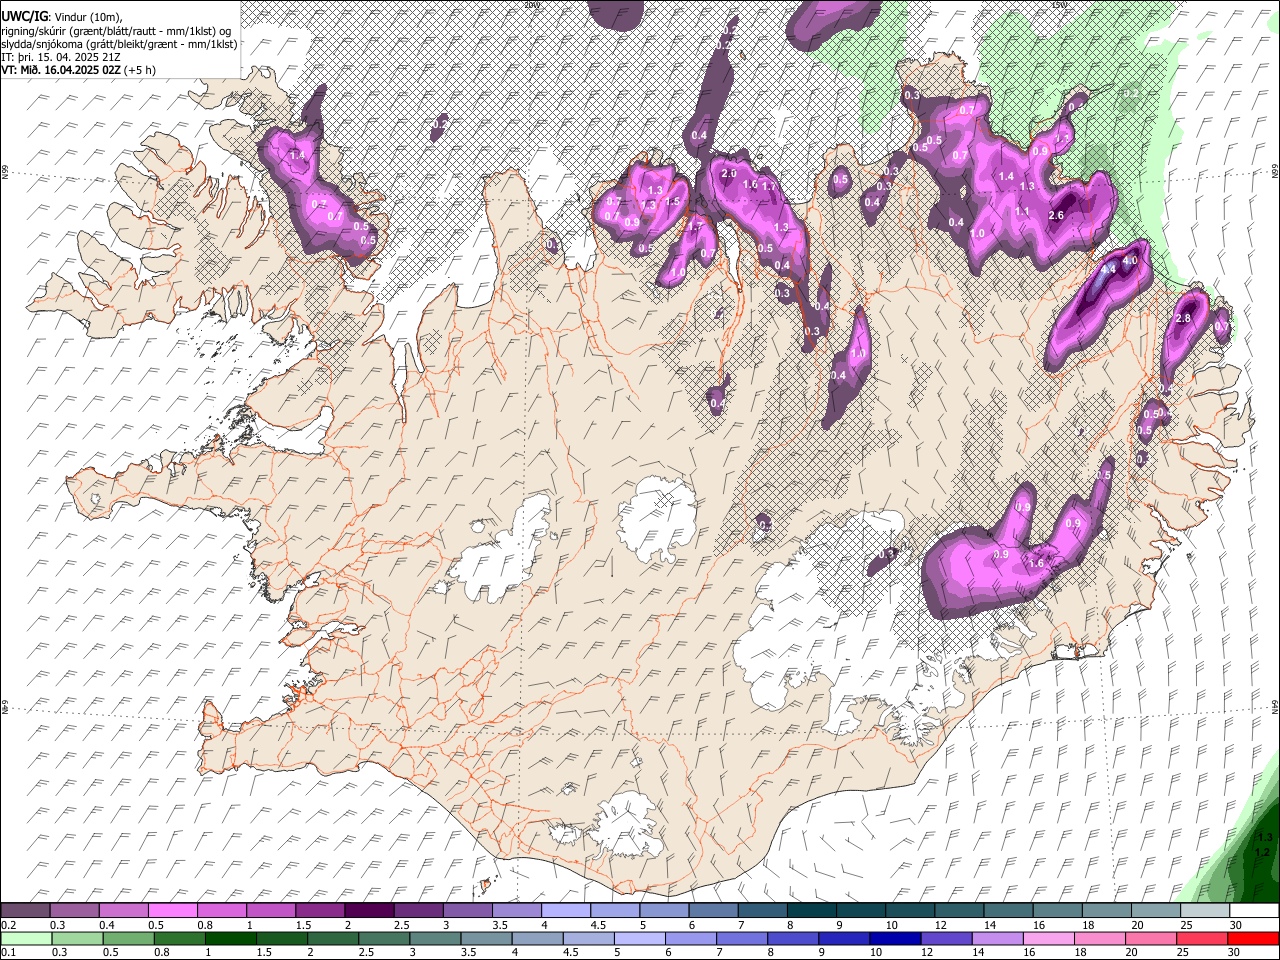Pick the white top-row swatch starting at 30
This screenshot has width=1280, height=960.
point(1252,910)
